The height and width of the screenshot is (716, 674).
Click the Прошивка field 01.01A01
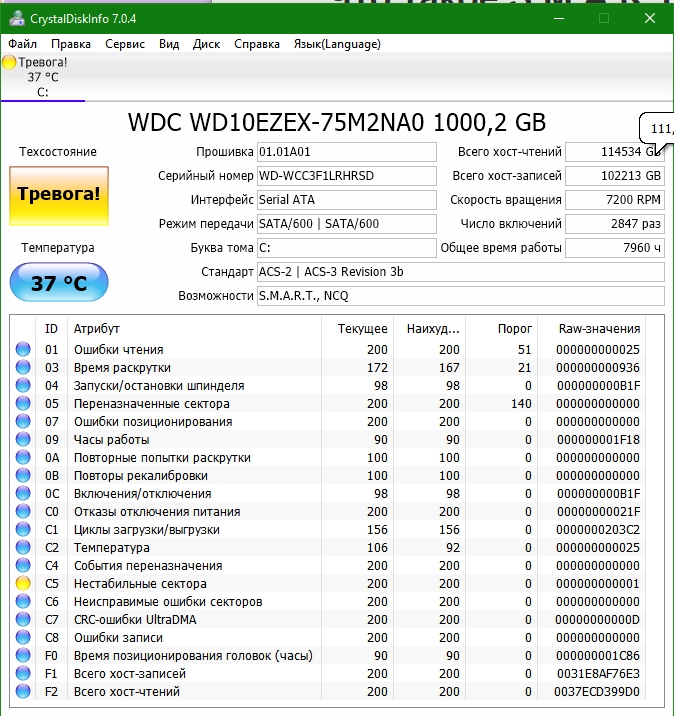tap(347, 152)
